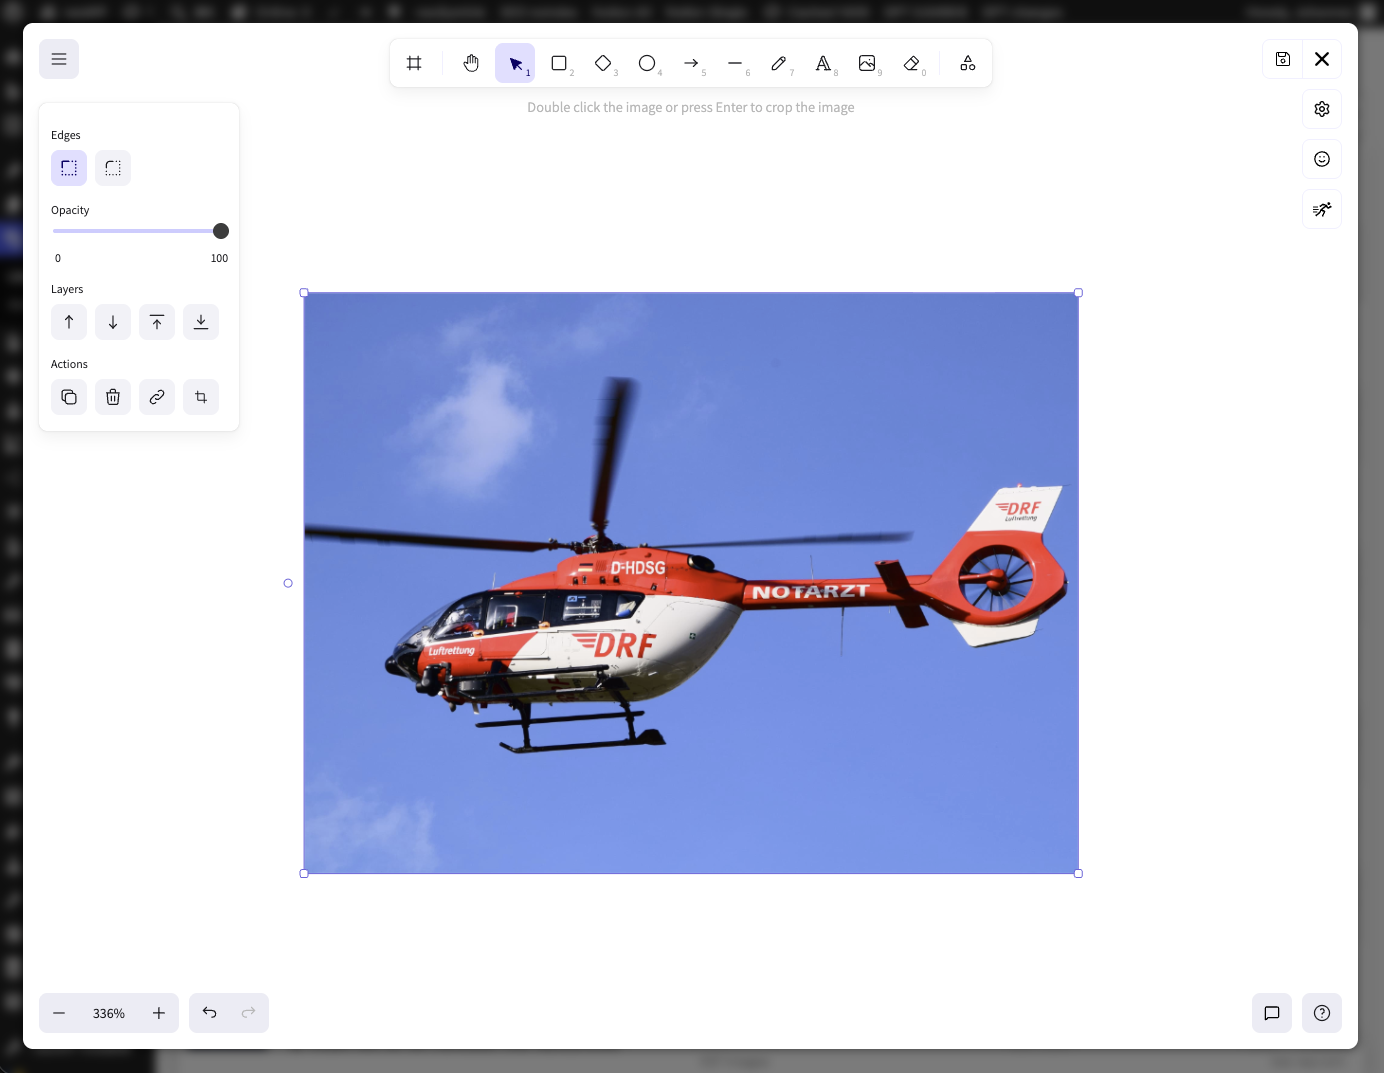
Task: Open settings via the gear icon
Action: pyautogui.click(x=1322, y=109)
